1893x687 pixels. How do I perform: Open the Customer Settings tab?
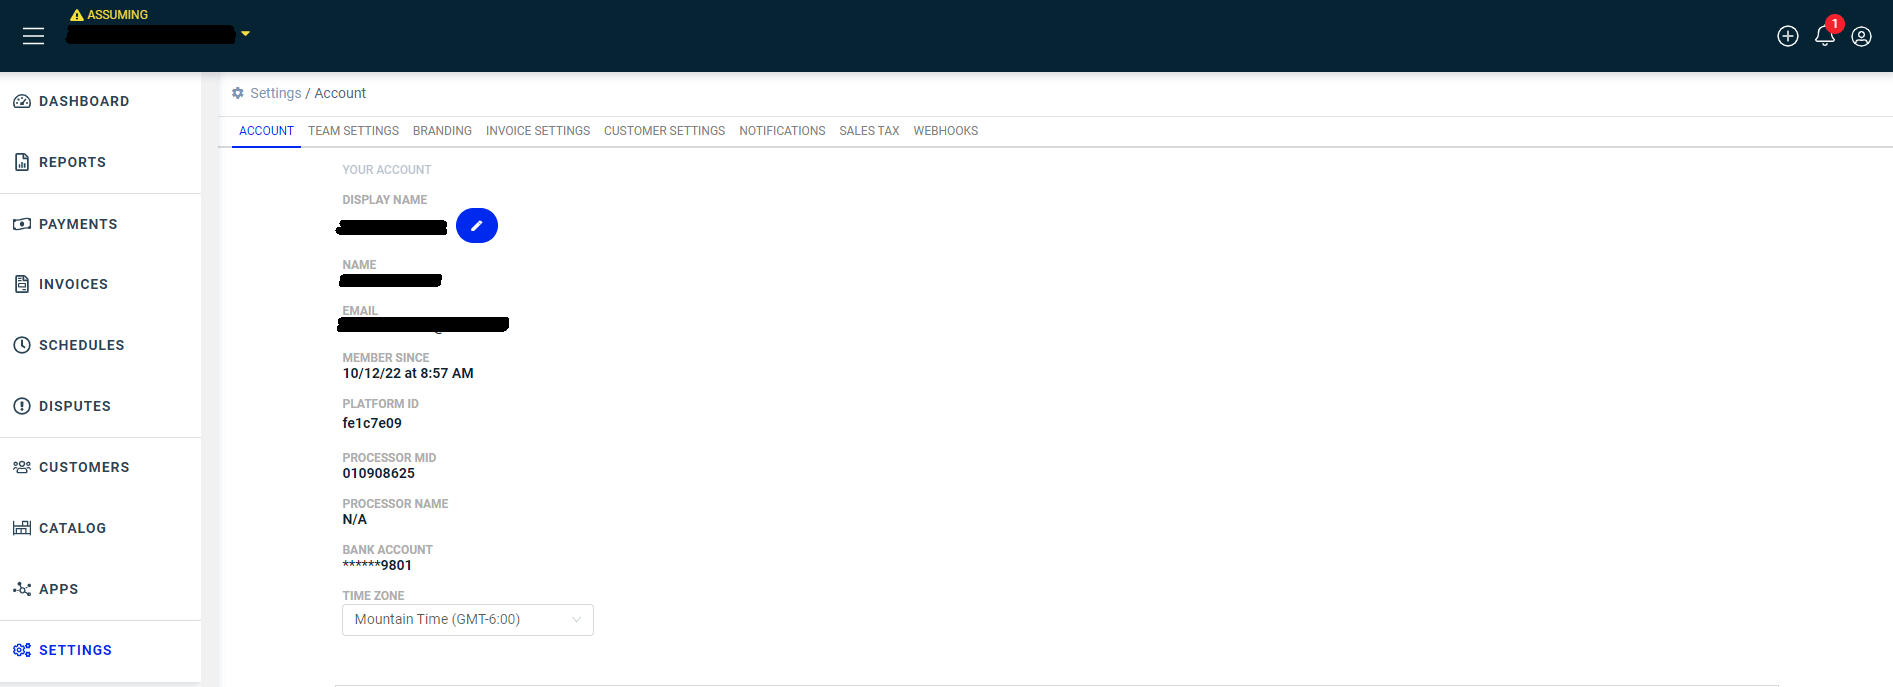point(665,131)
